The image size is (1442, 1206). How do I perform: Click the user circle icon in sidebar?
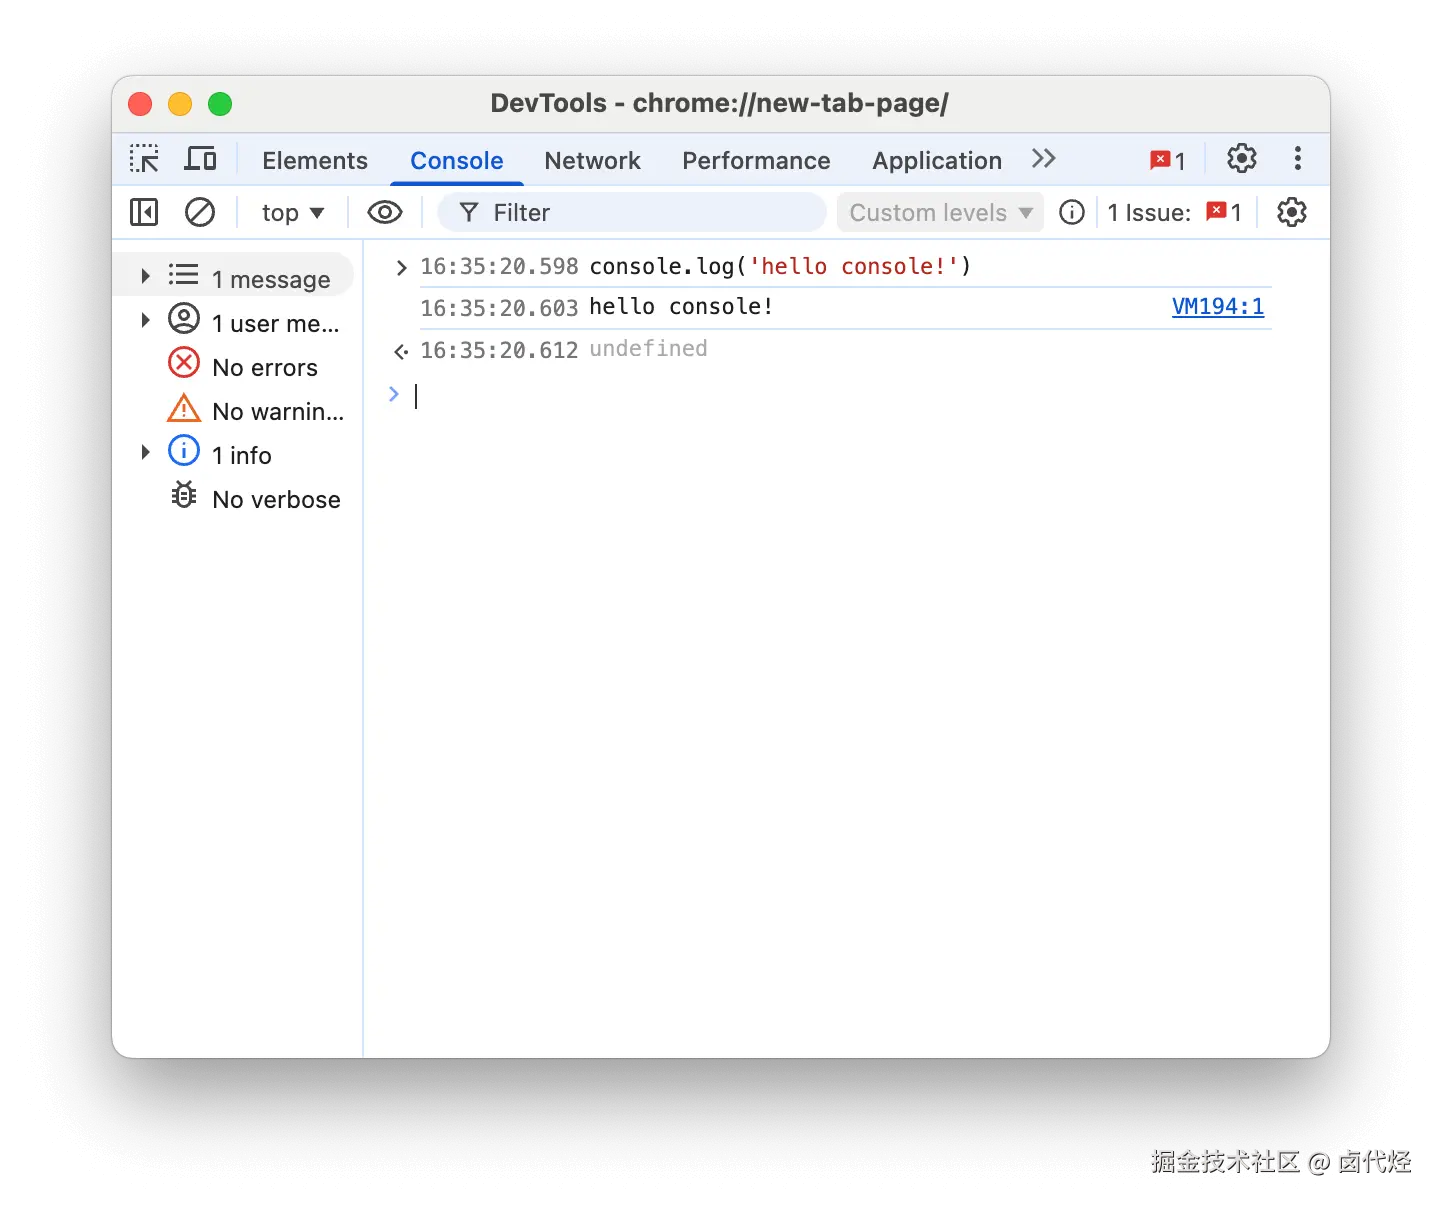pos(184,319)
